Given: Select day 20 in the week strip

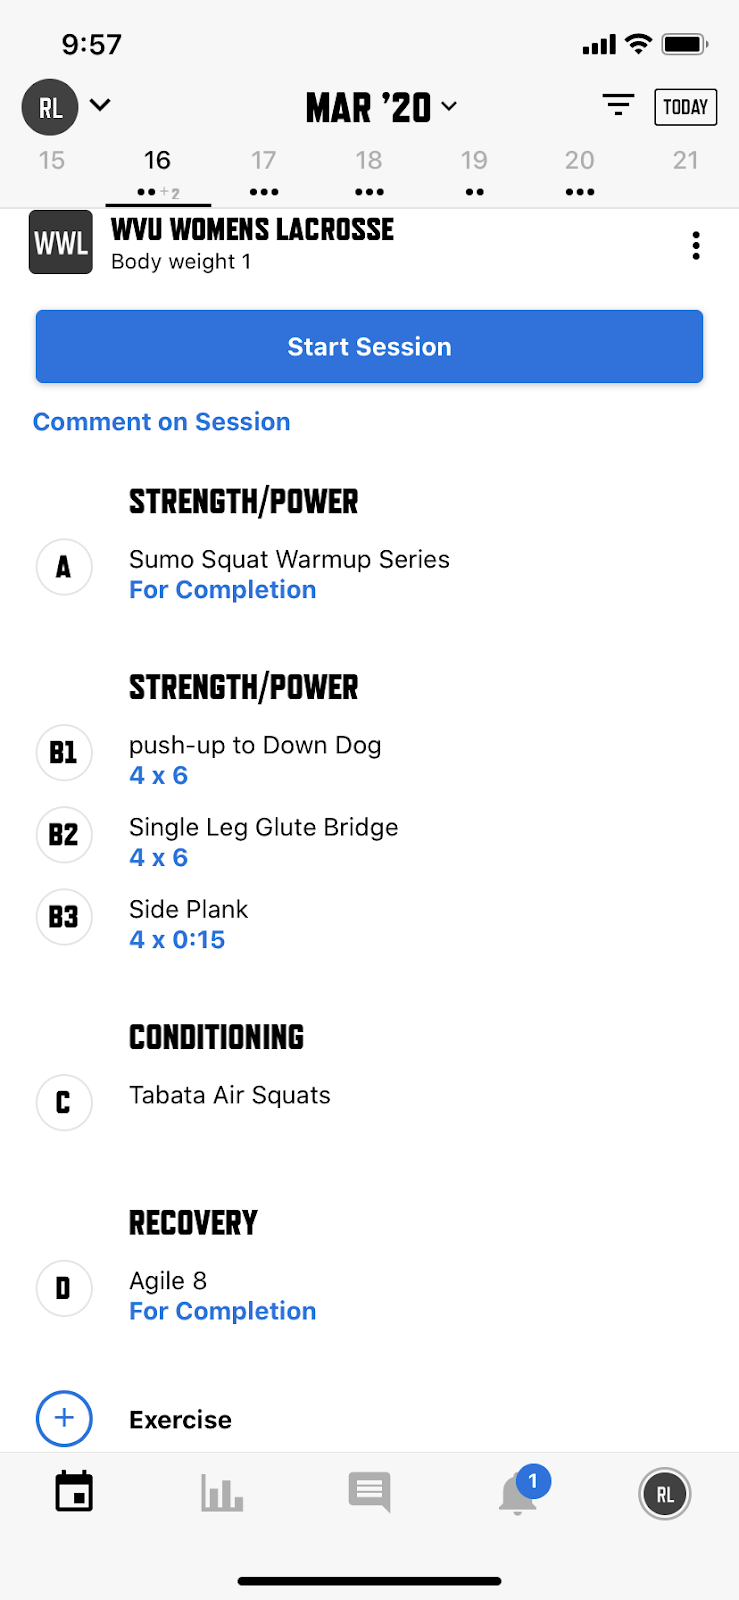Looking at the screenshot, I should (x=580, y=170).
